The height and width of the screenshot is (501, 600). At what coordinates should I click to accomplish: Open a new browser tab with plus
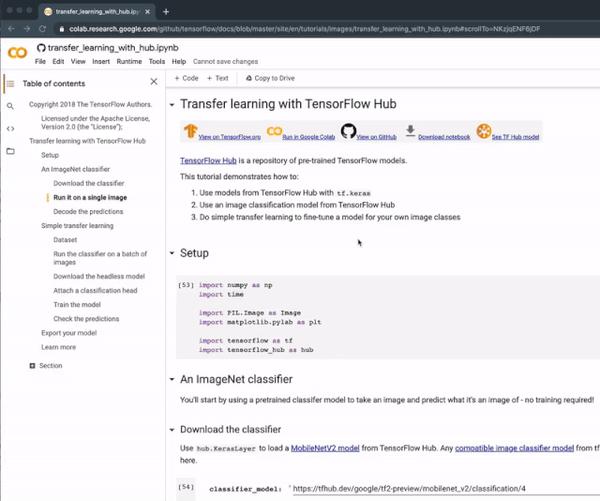pyautogui.click(x=166, y=12)
